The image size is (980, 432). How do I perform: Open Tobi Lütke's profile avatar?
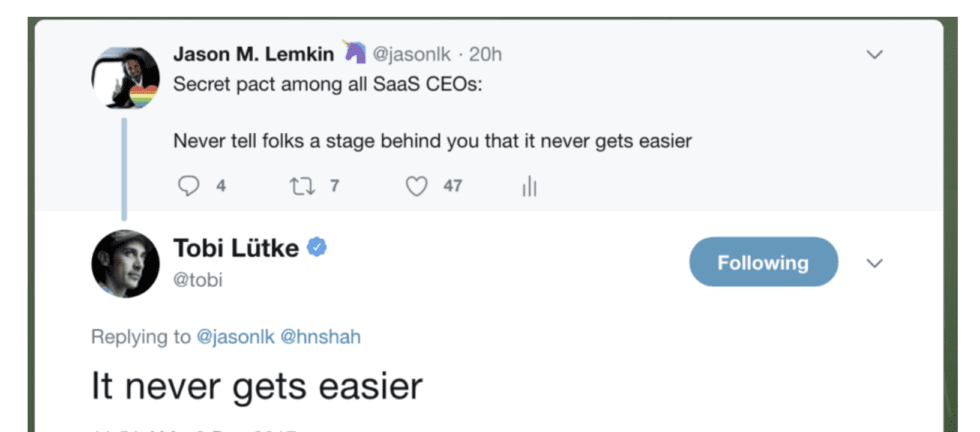pyautogui.click(x=125, y=264)
